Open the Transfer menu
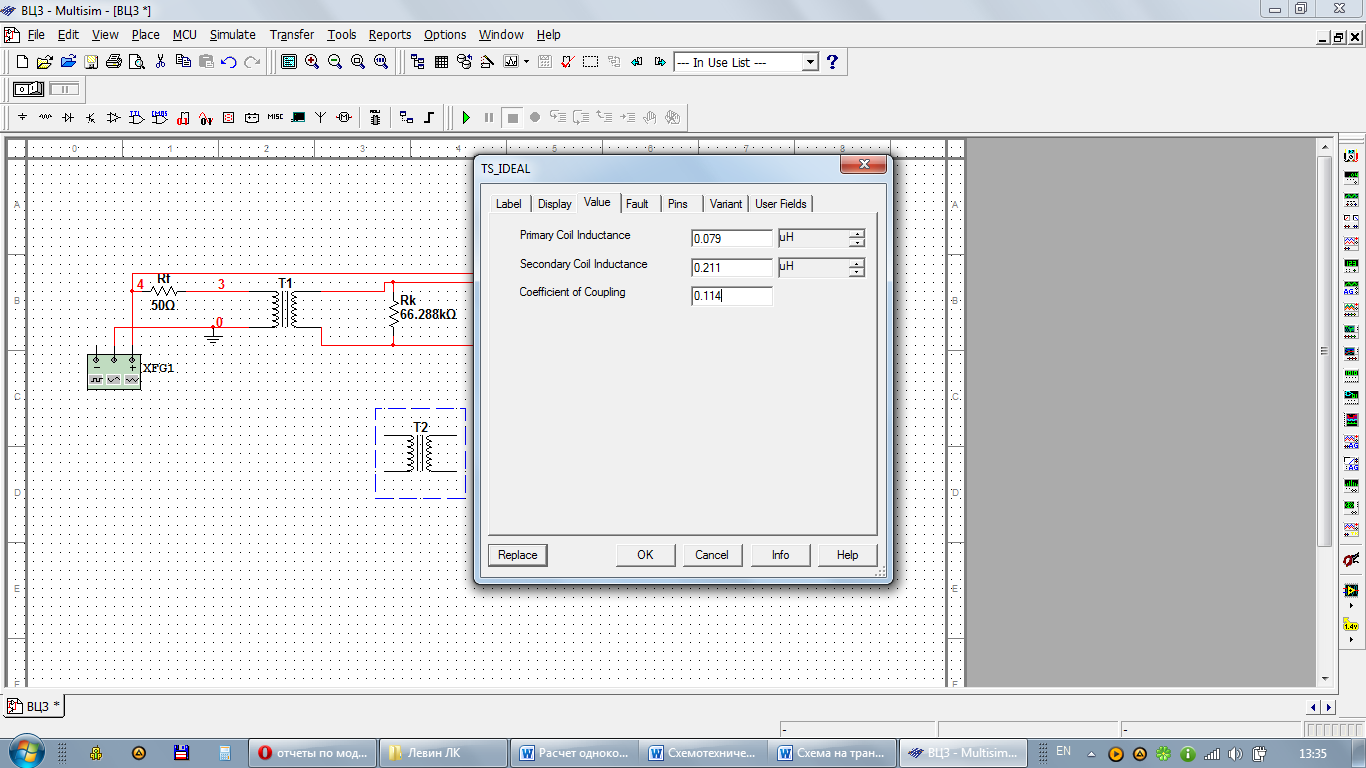Viewport: 1366px width, 768px height. (292, 34)
